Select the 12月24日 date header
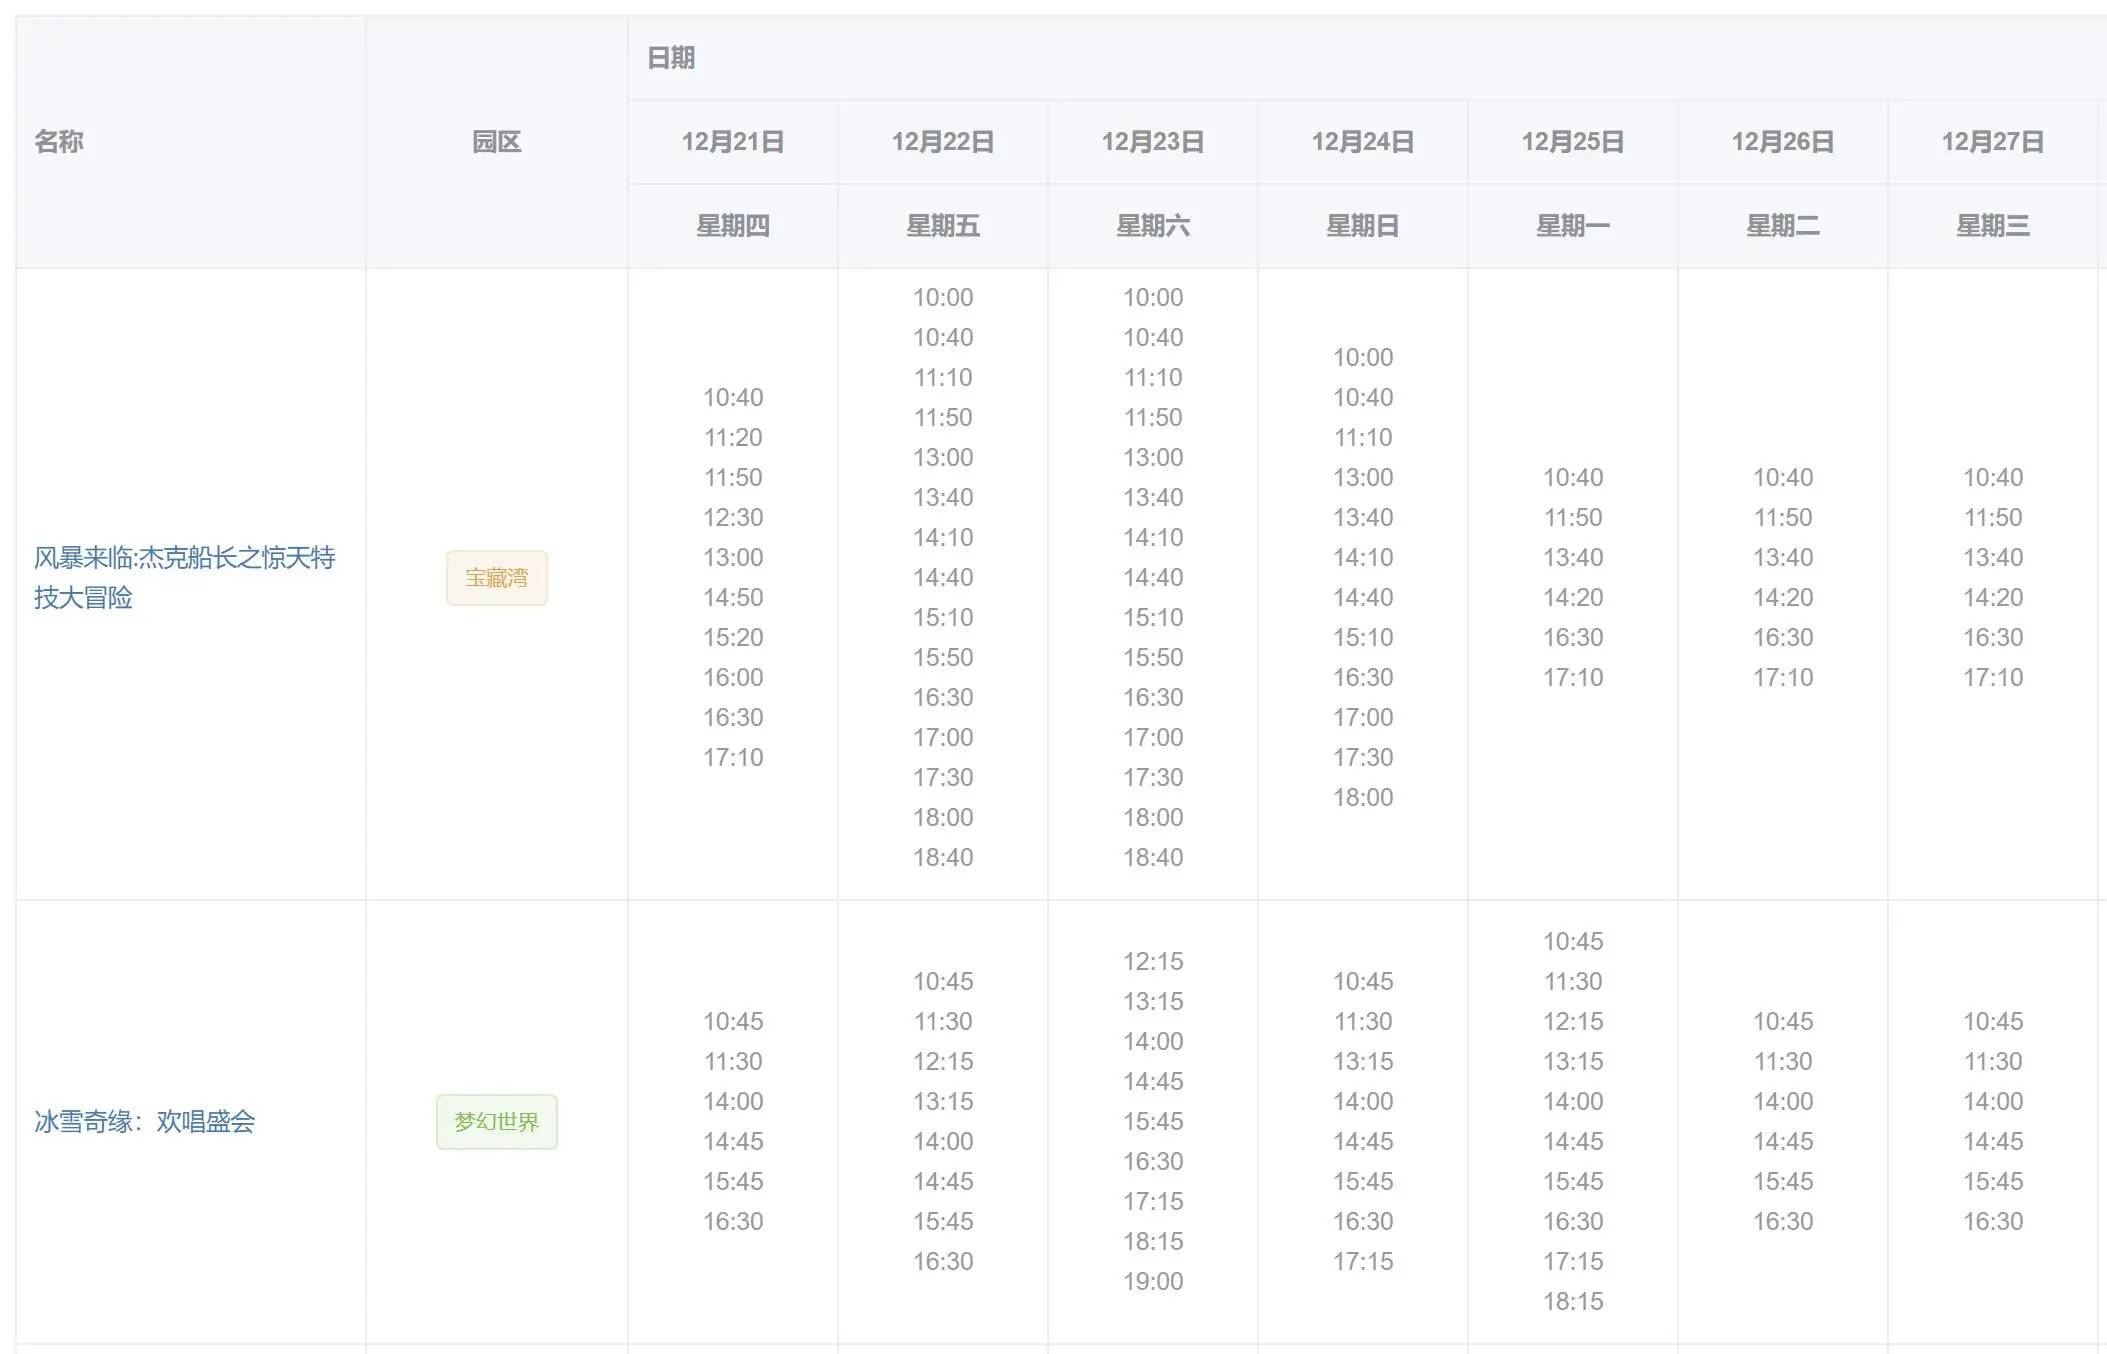 (1362, 142)
